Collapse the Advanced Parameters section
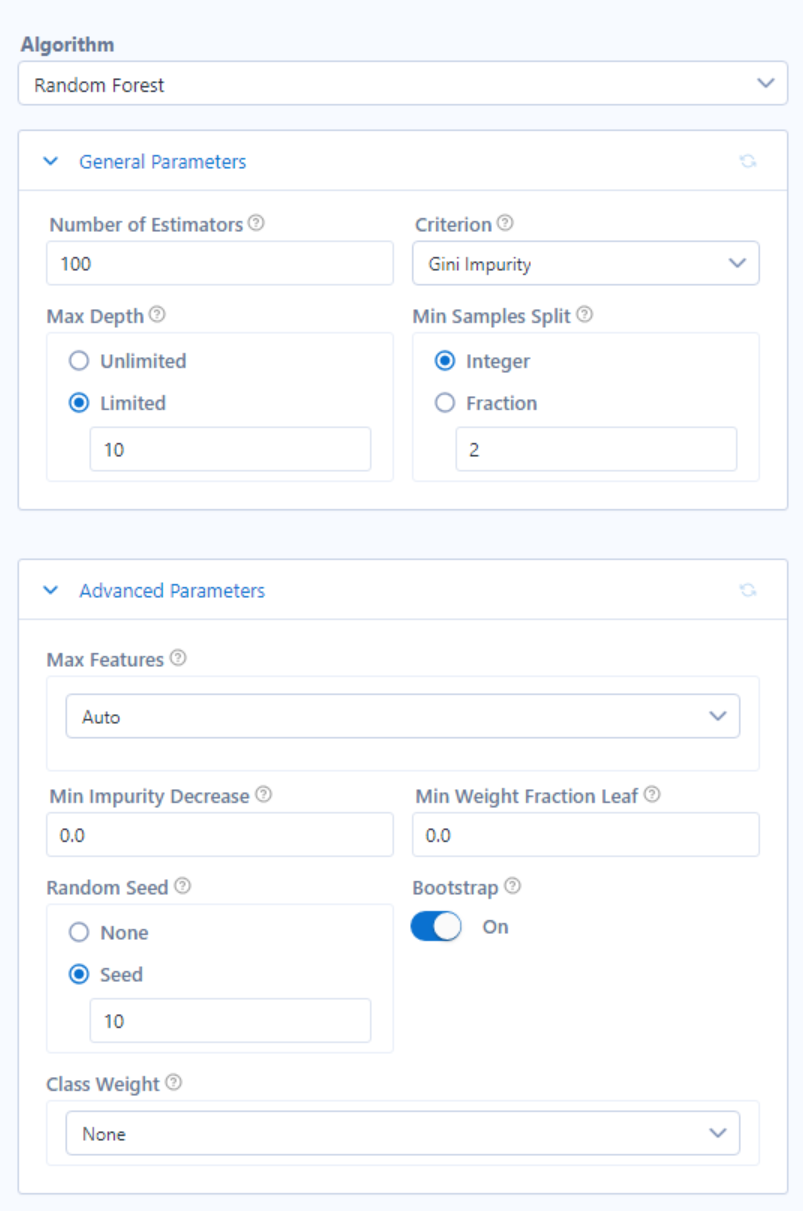The image size is (803, 1211). click(51, 590)
